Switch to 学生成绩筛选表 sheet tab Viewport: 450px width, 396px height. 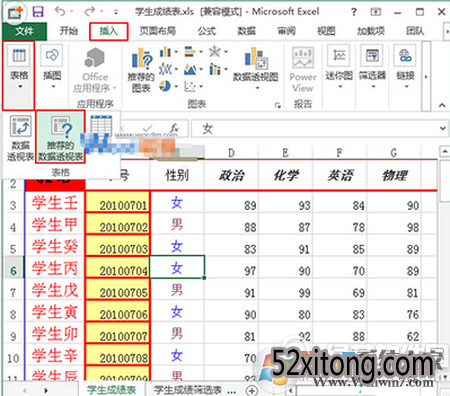pyautogui.click(x=187, y=389)
